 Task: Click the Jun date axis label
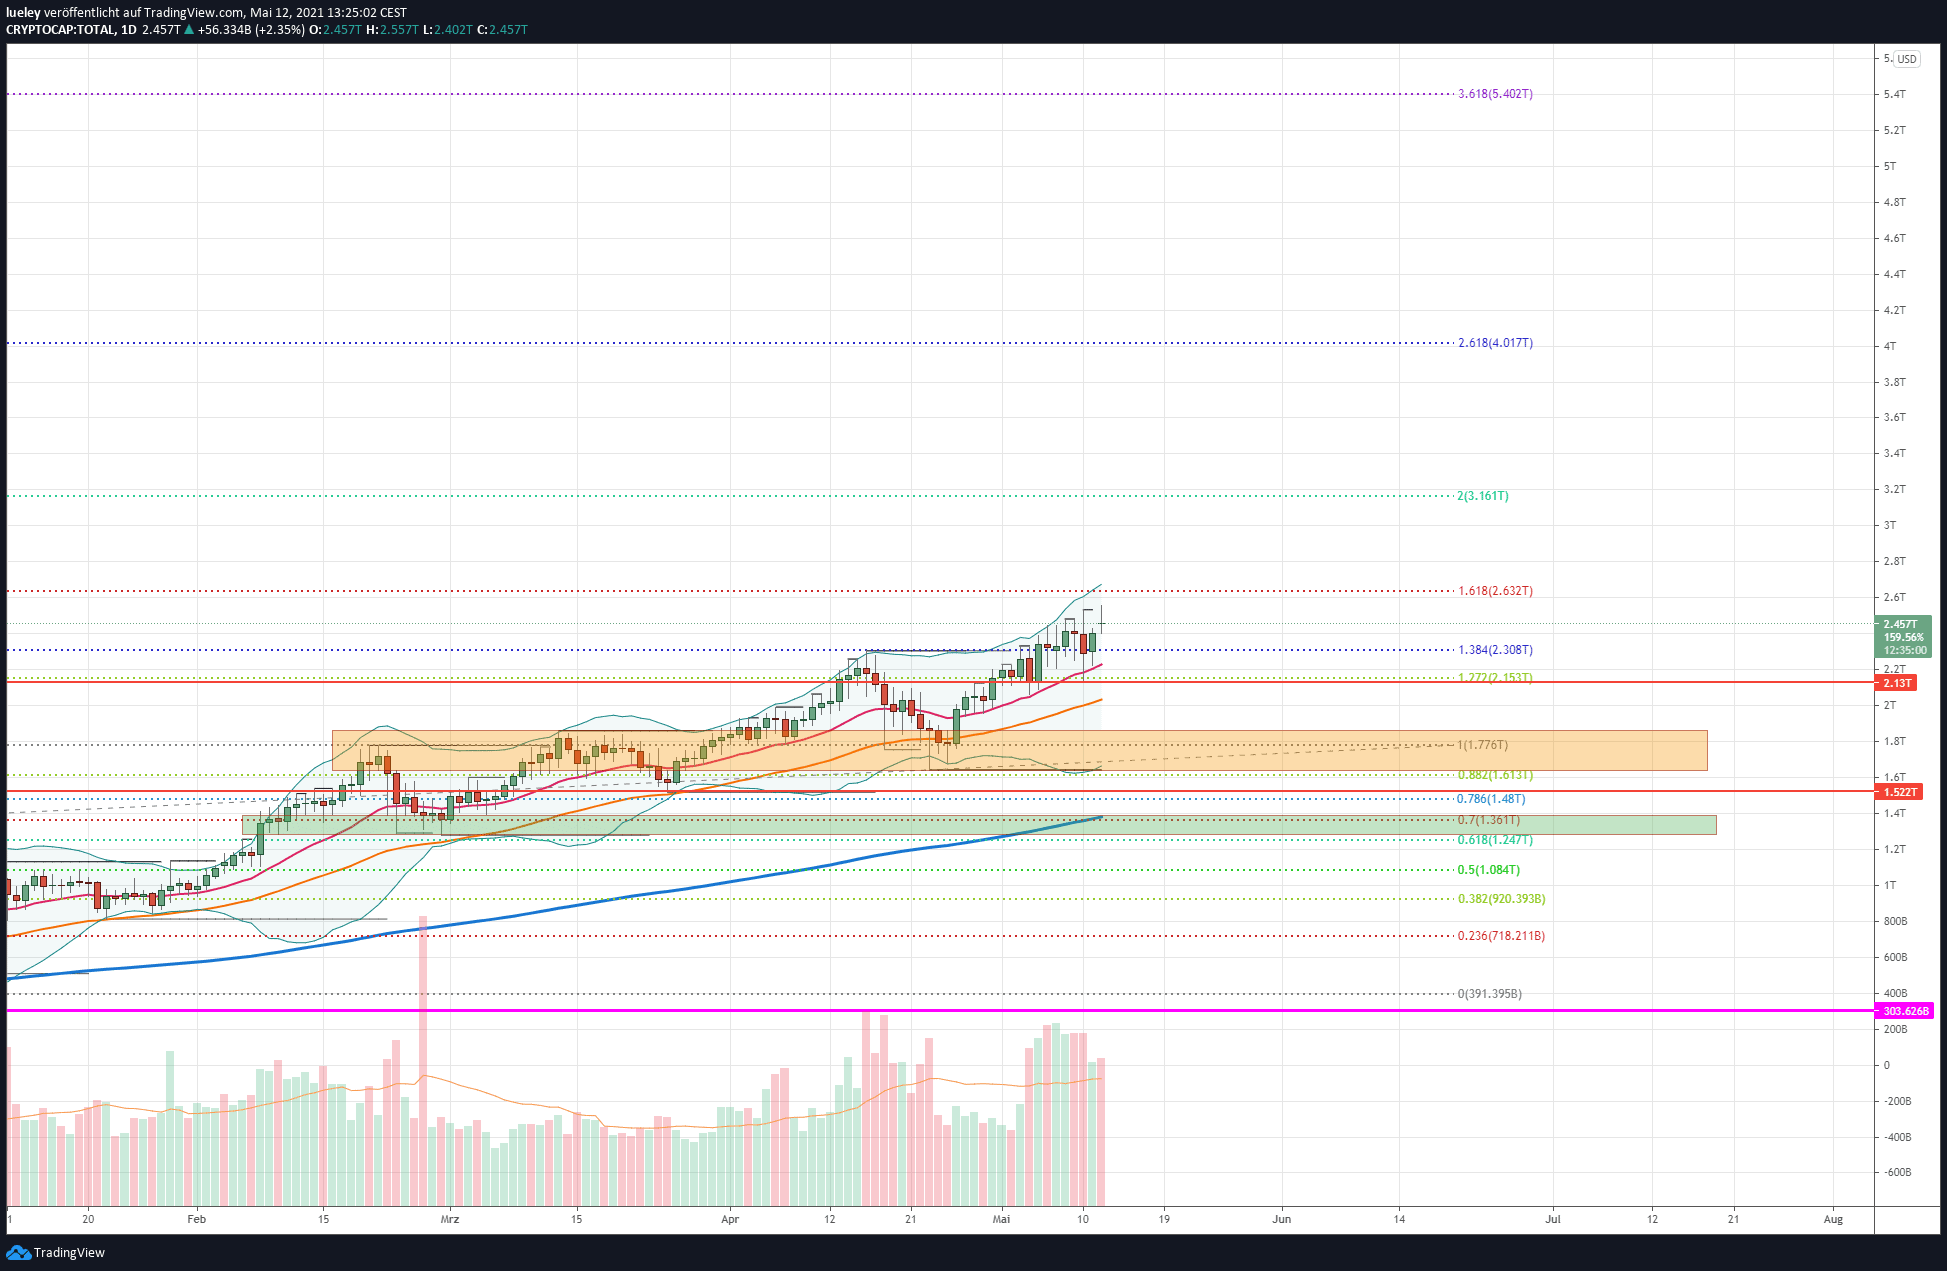click(x=1282, y=1219)
